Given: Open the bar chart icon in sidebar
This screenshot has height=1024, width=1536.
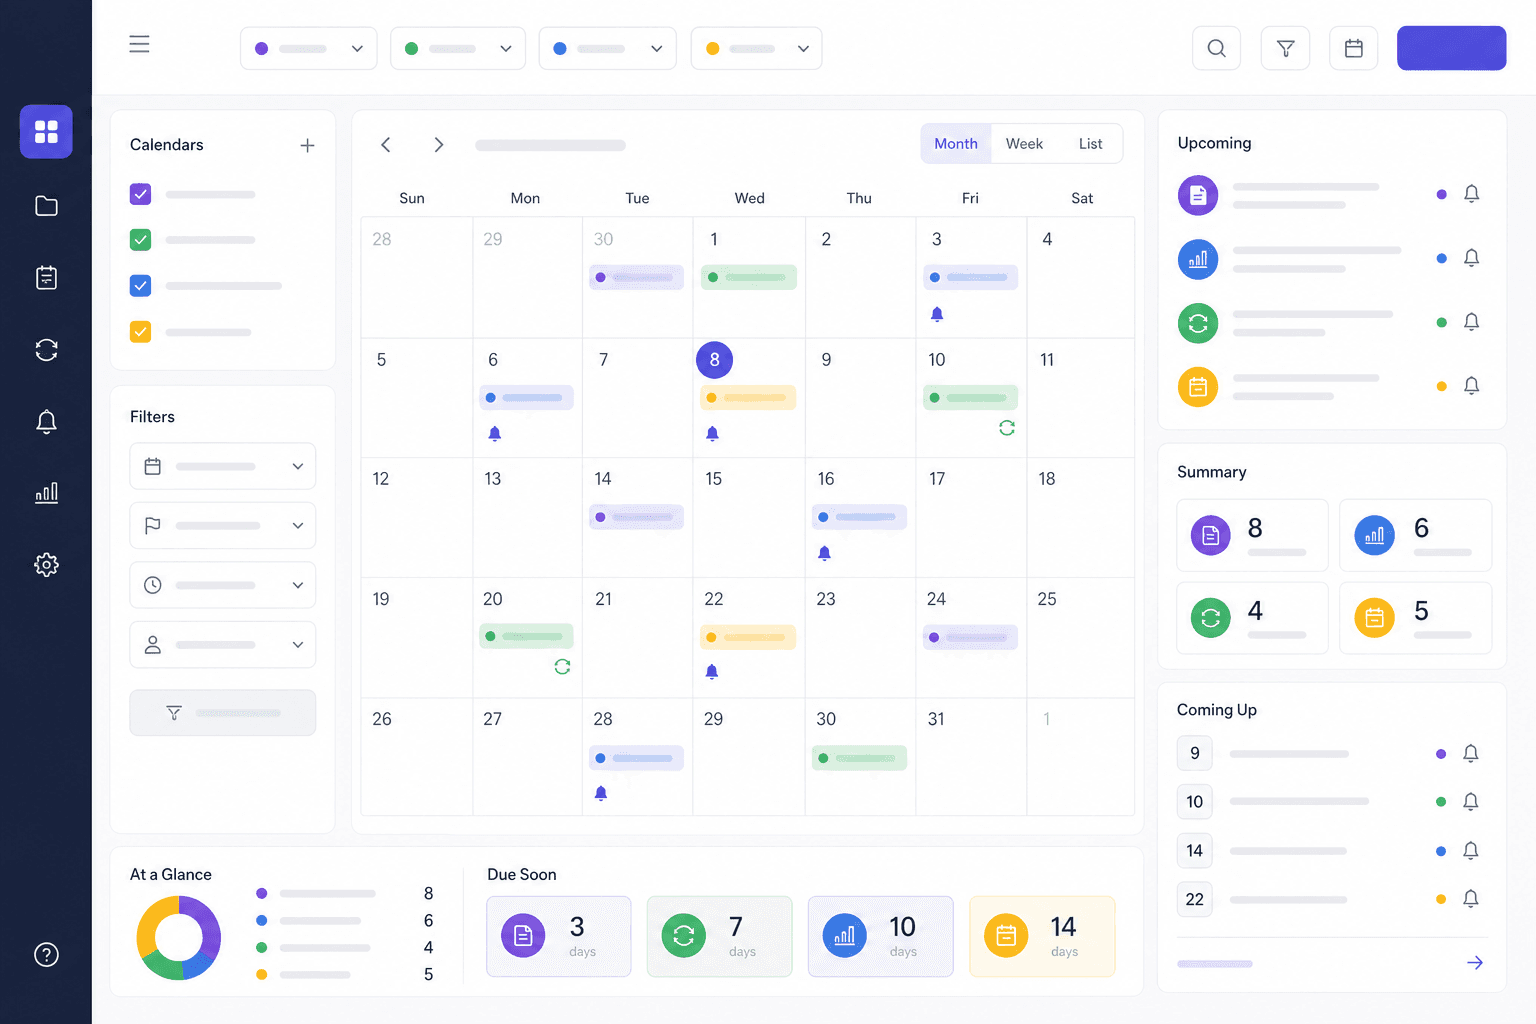Looking at the screenshot, I should tap(46, 493).
